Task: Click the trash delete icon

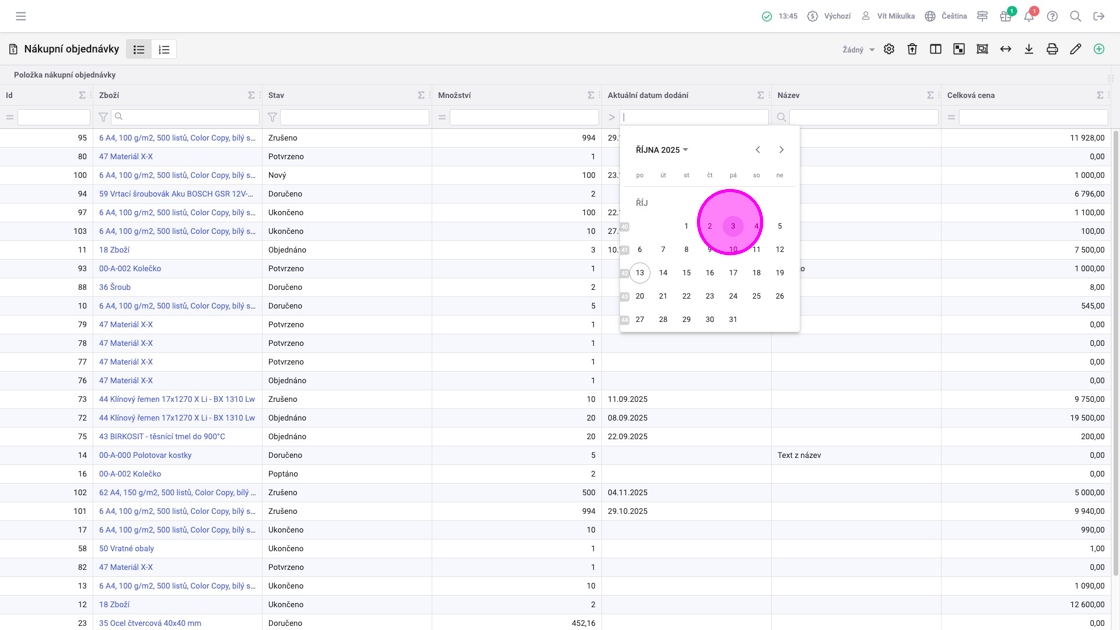Action: click(x=912, y=49)
